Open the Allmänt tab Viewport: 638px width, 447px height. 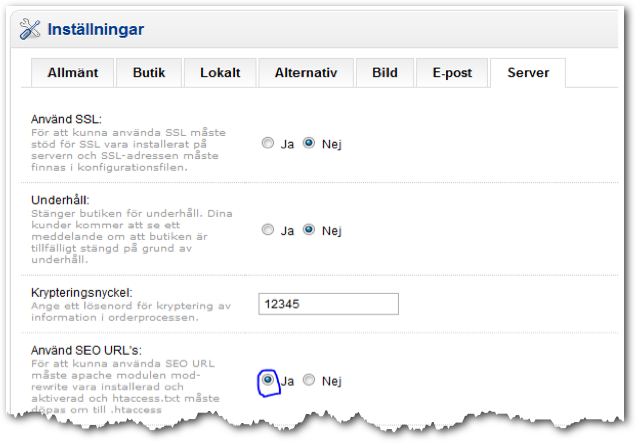72,73
